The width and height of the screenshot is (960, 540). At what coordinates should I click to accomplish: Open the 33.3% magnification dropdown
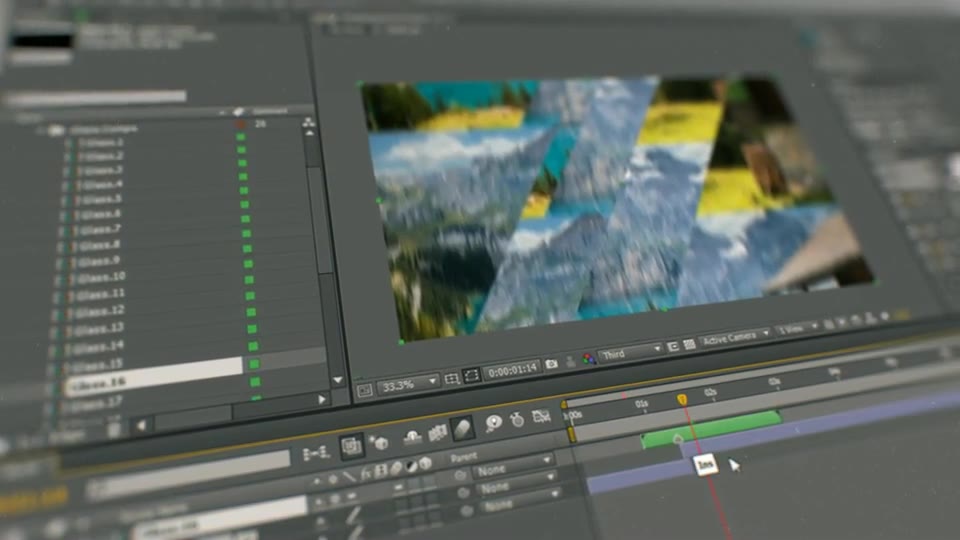(x=408, y=385)
